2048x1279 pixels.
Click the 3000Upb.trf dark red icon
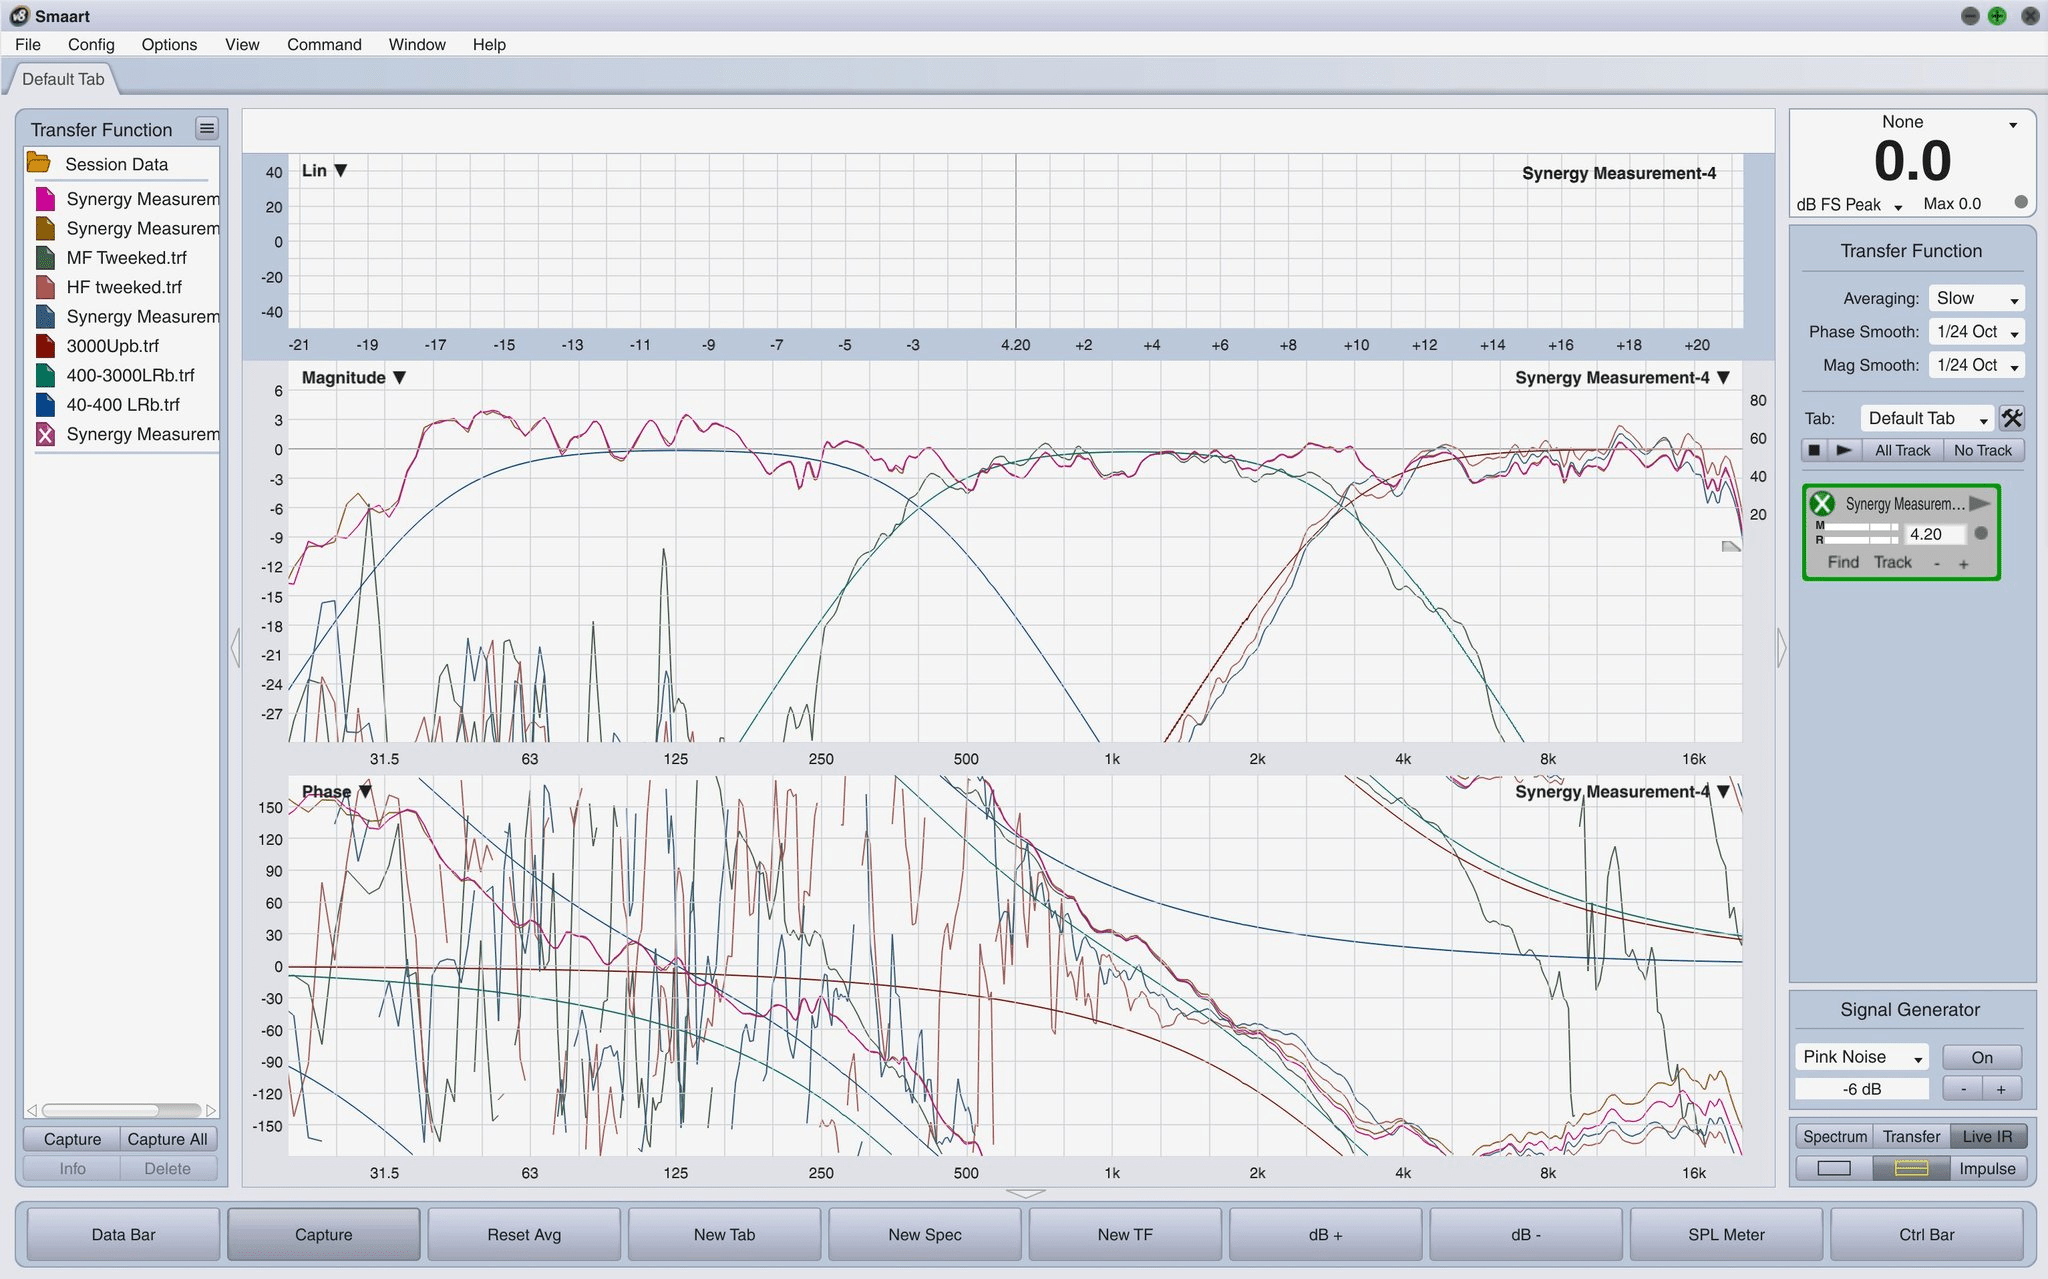(45, 346)
